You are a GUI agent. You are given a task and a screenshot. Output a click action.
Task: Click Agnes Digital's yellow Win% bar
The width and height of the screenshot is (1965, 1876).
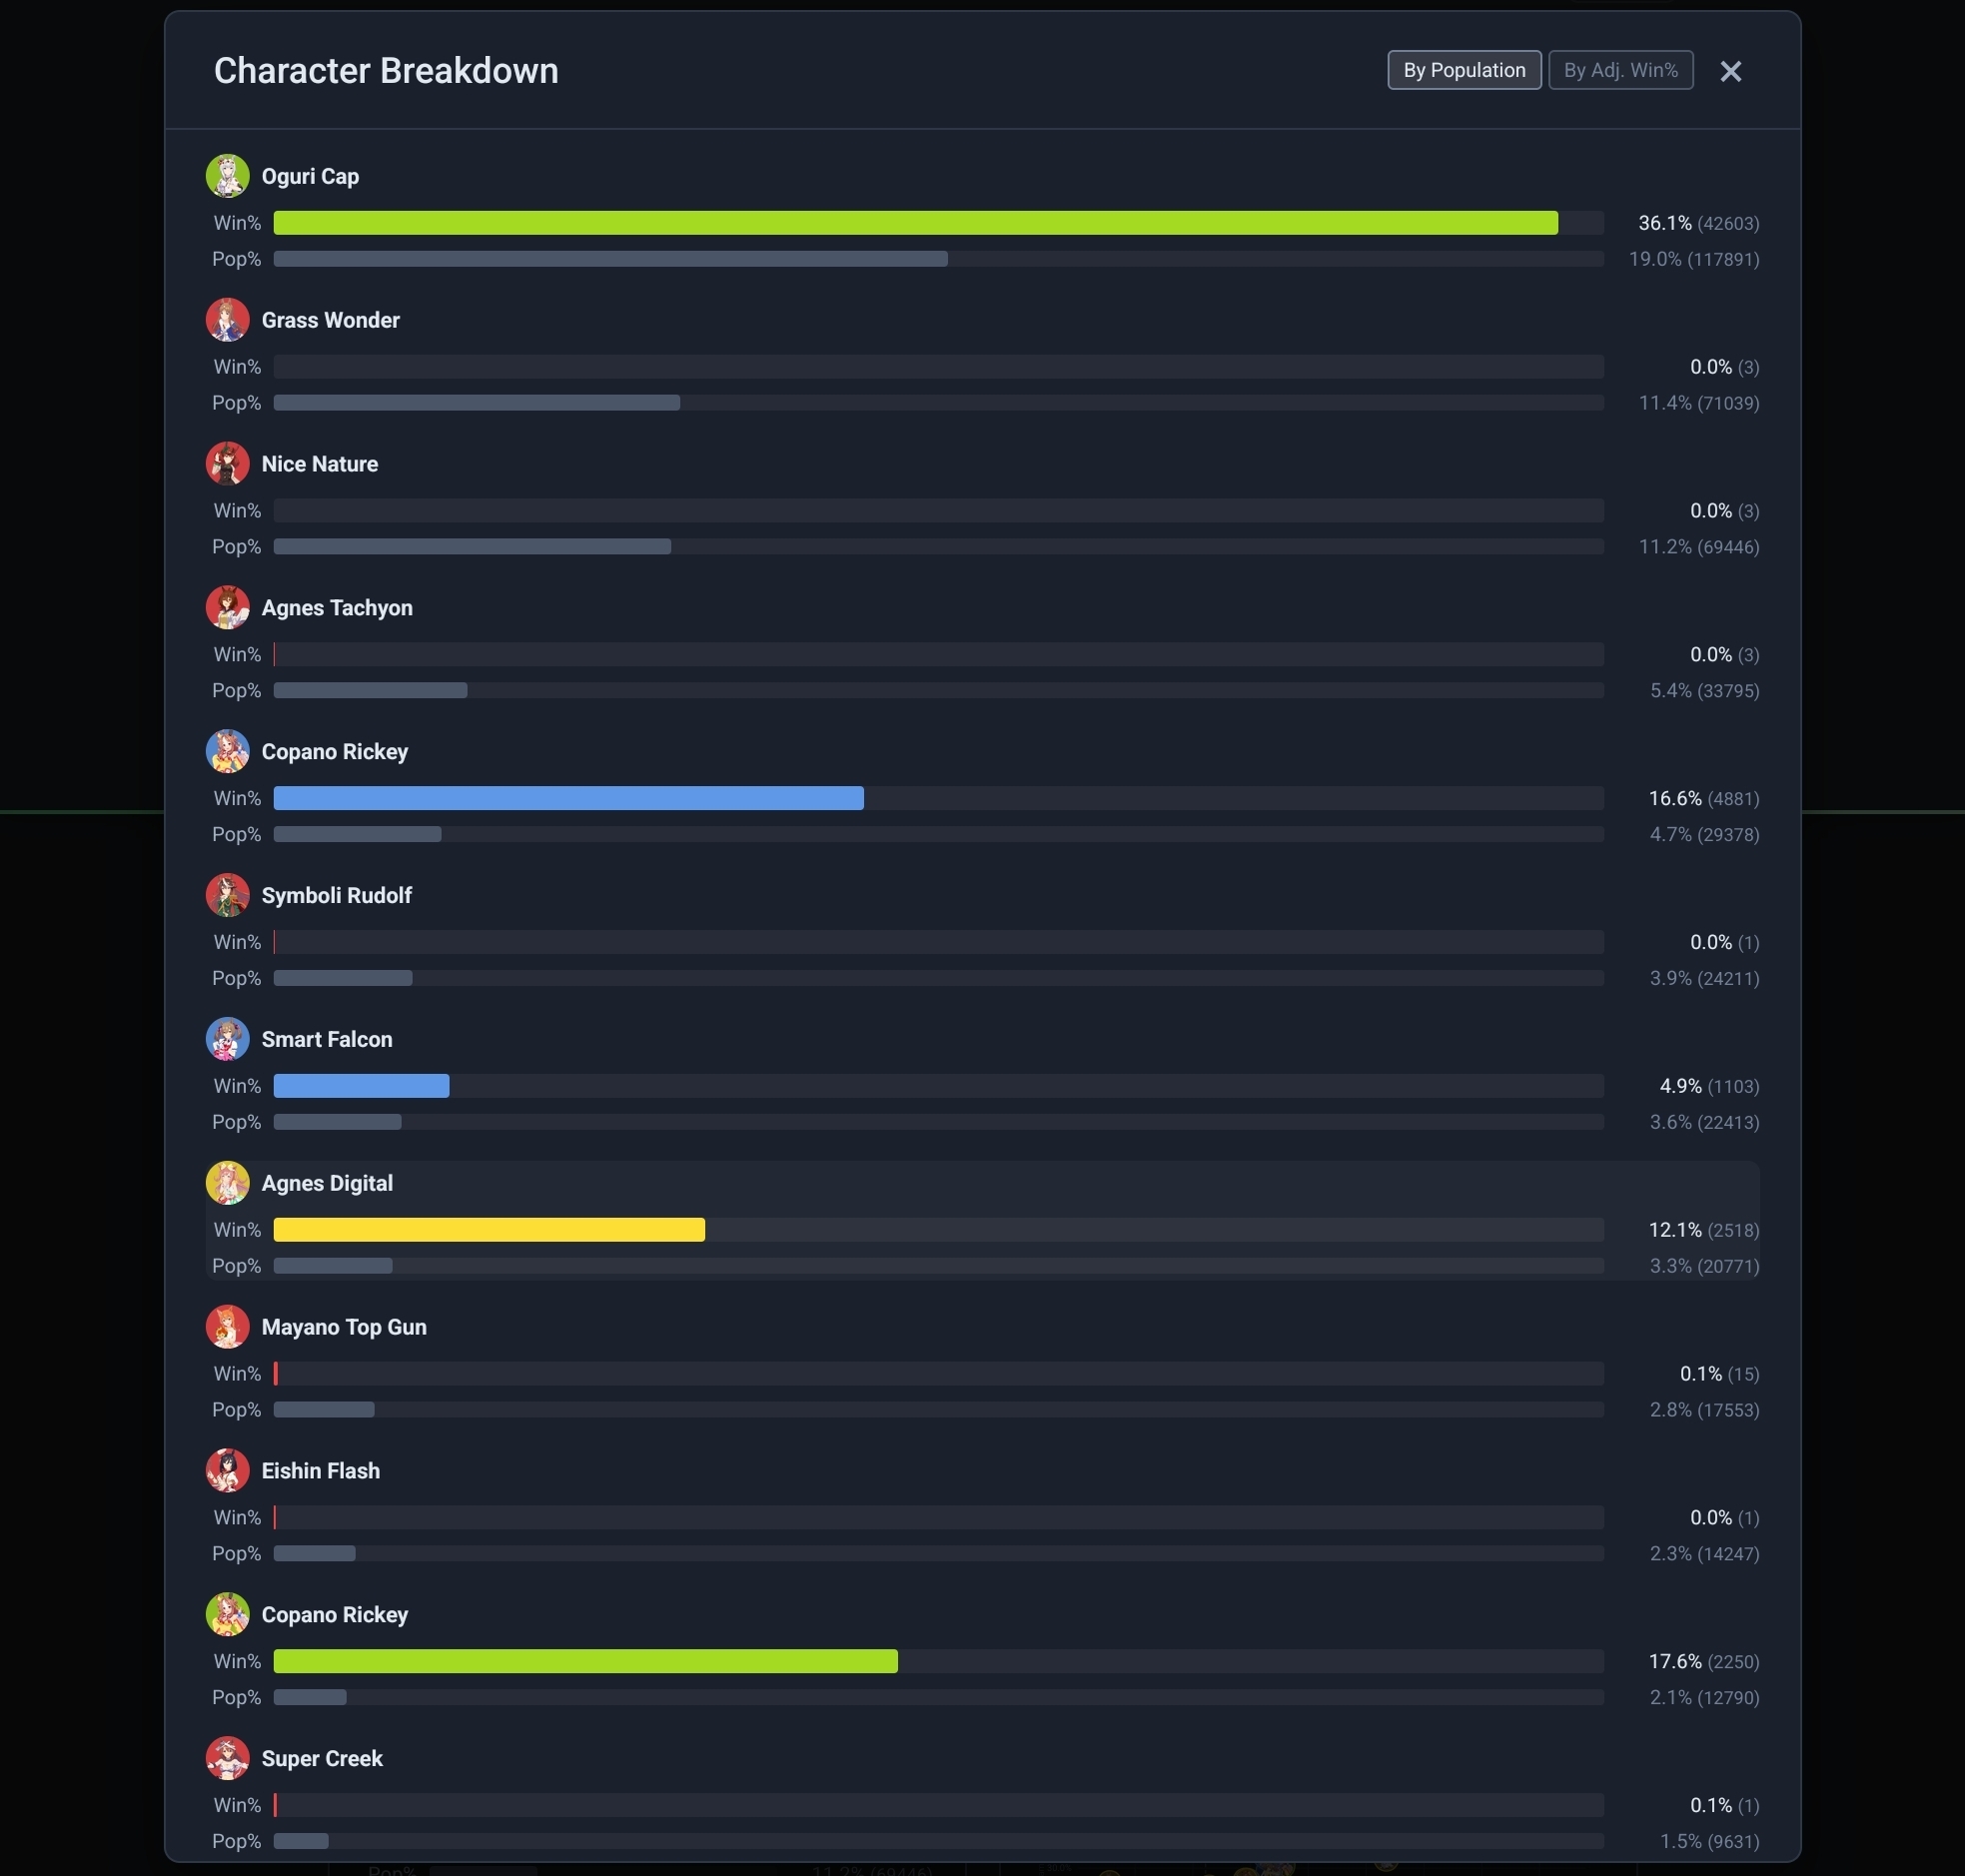point(489,1230)
